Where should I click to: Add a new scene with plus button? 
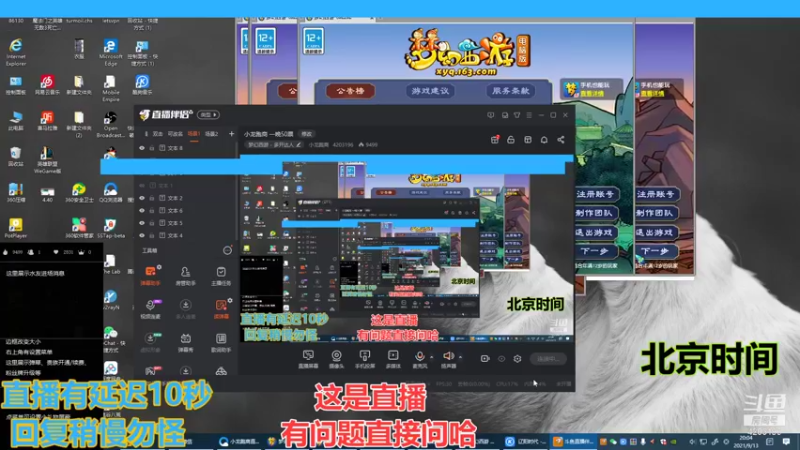point(231,134)
